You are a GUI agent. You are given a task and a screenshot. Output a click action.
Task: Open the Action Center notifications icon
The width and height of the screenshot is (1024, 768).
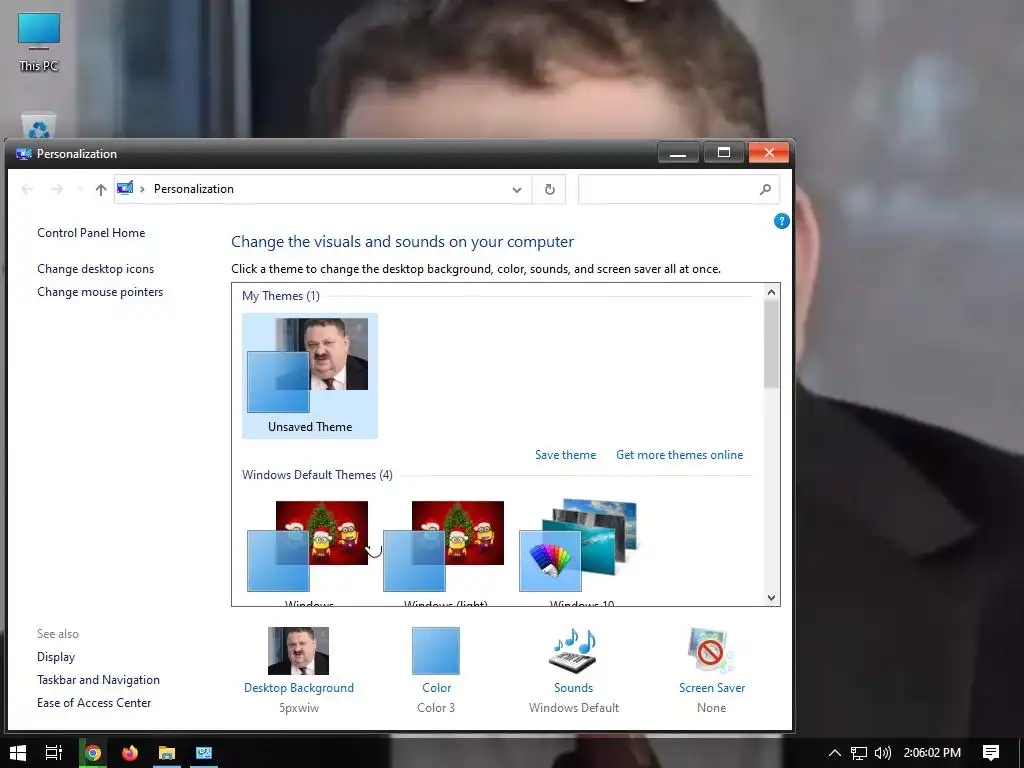(x=991, y=753)
